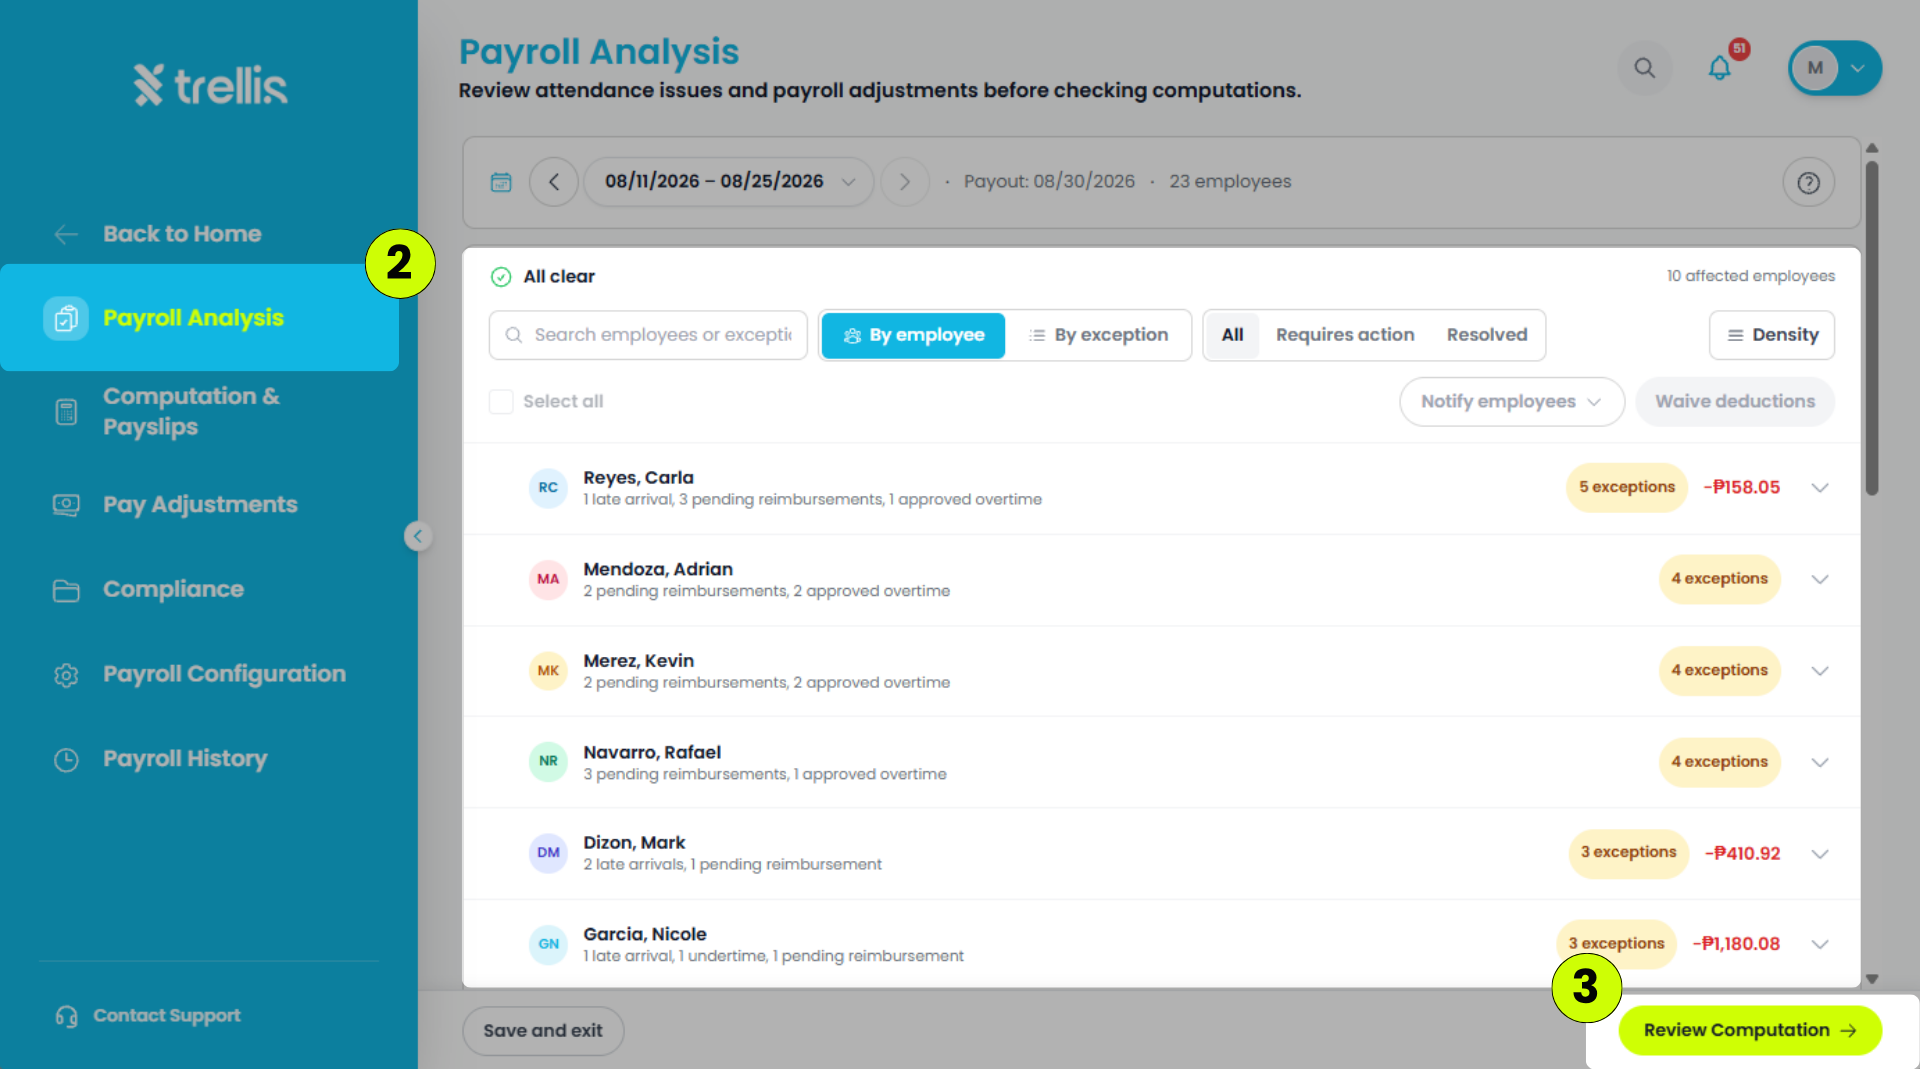Viewport: 1920px width, 1069px height.
Task: Expand the Garcia, Nicole row
Action: click(1820, 945)
